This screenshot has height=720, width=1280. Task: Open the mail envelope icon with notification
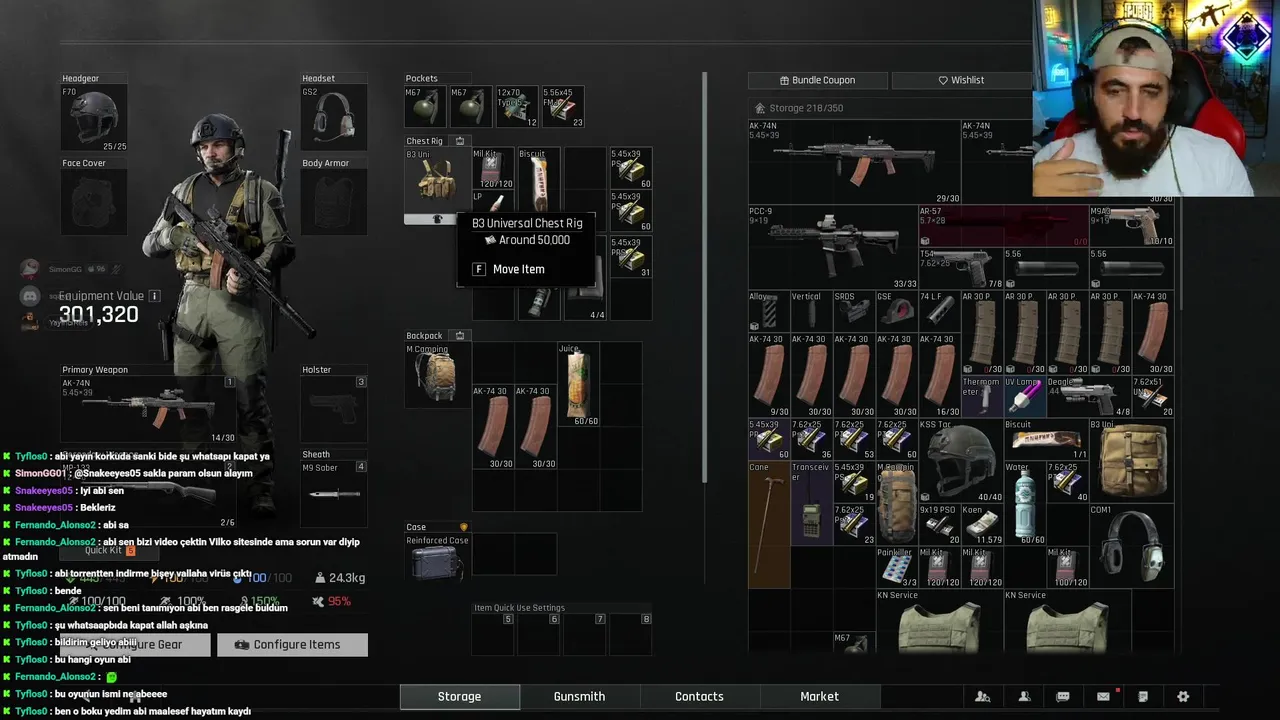pyautogui.click(x=1104, y=697)
